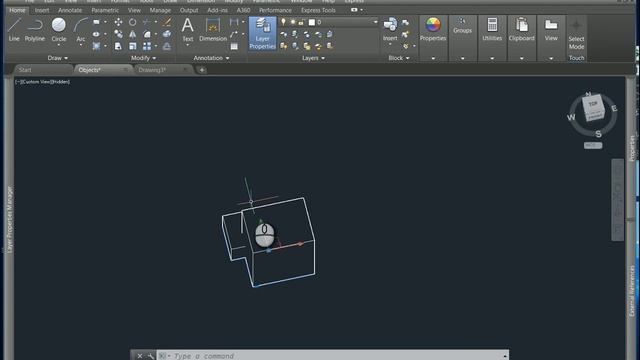
Task: Switch to the Parametric ribbon tab
Action: (x=105, y=10)
